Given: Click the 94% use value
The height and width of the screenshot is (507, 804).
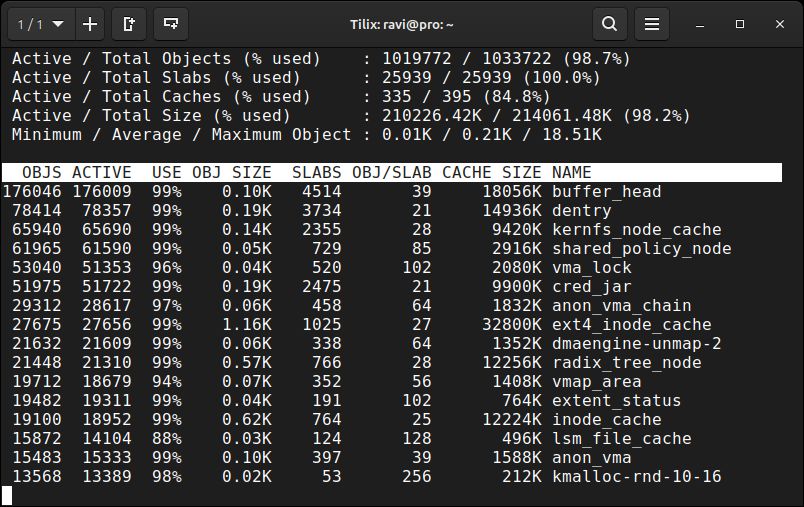Looking at the screenshot, I should point(167,382).
